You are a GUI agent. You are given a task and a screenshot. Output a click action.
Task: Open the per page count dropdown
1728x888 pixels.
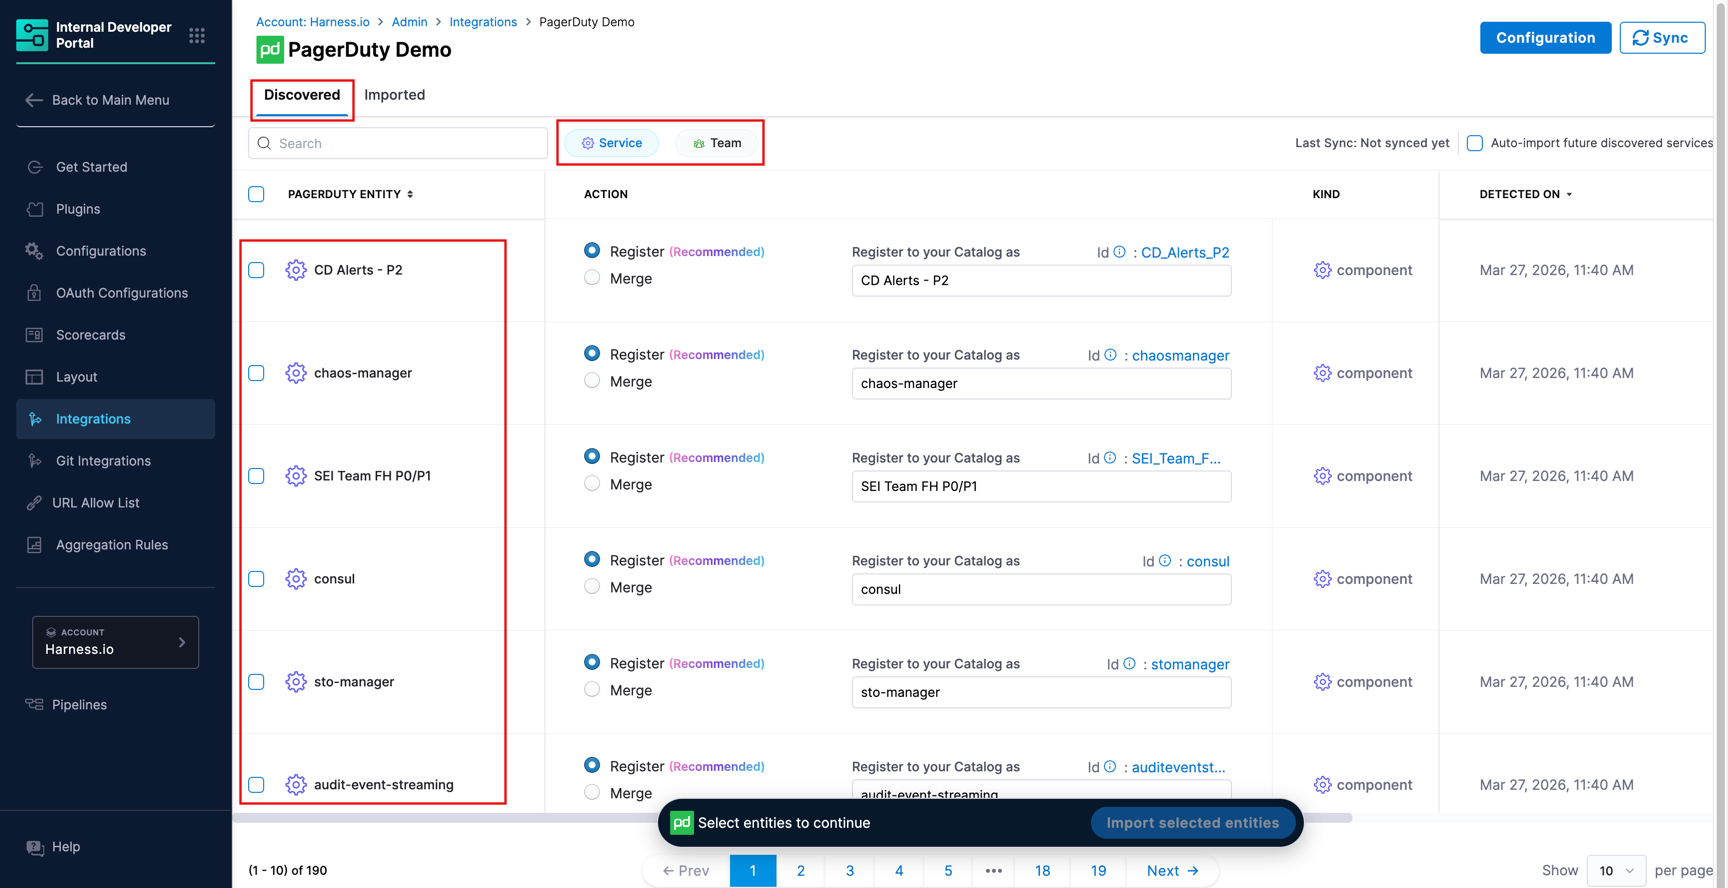pyautogui.click(x=1615, y=870)
